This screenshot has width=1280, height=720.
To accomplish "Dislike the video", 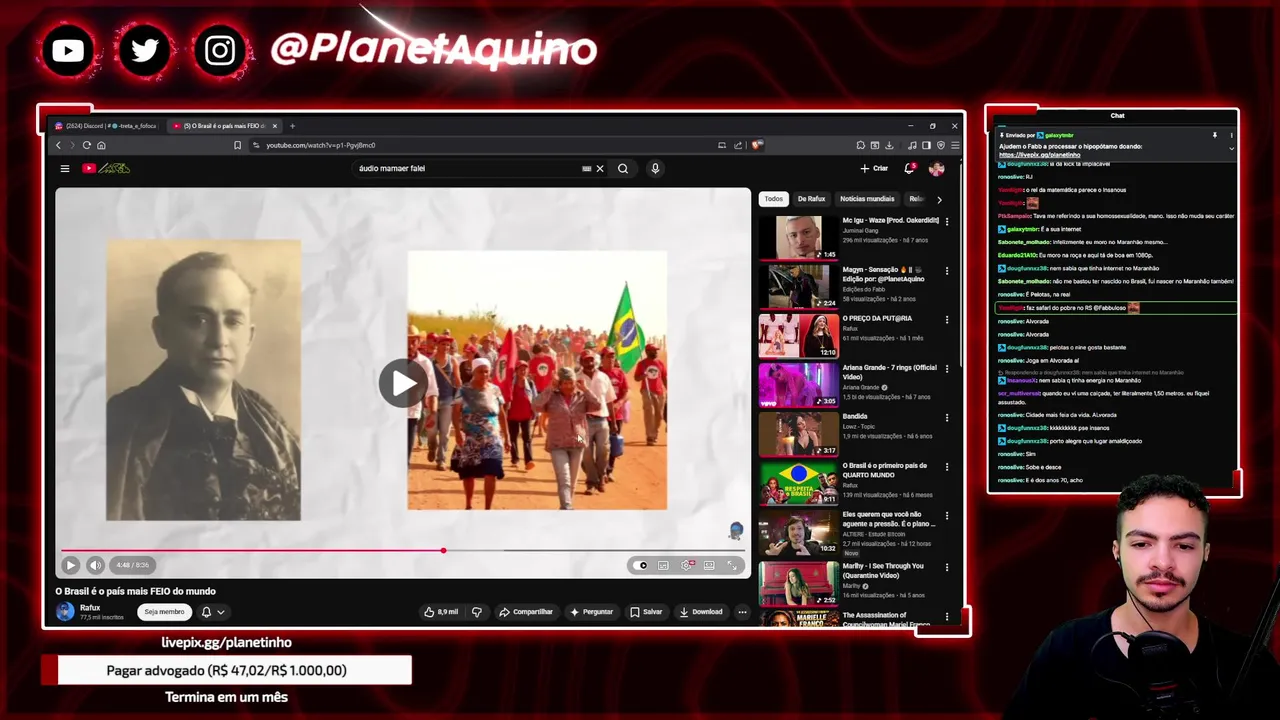I will click(477, 612).
